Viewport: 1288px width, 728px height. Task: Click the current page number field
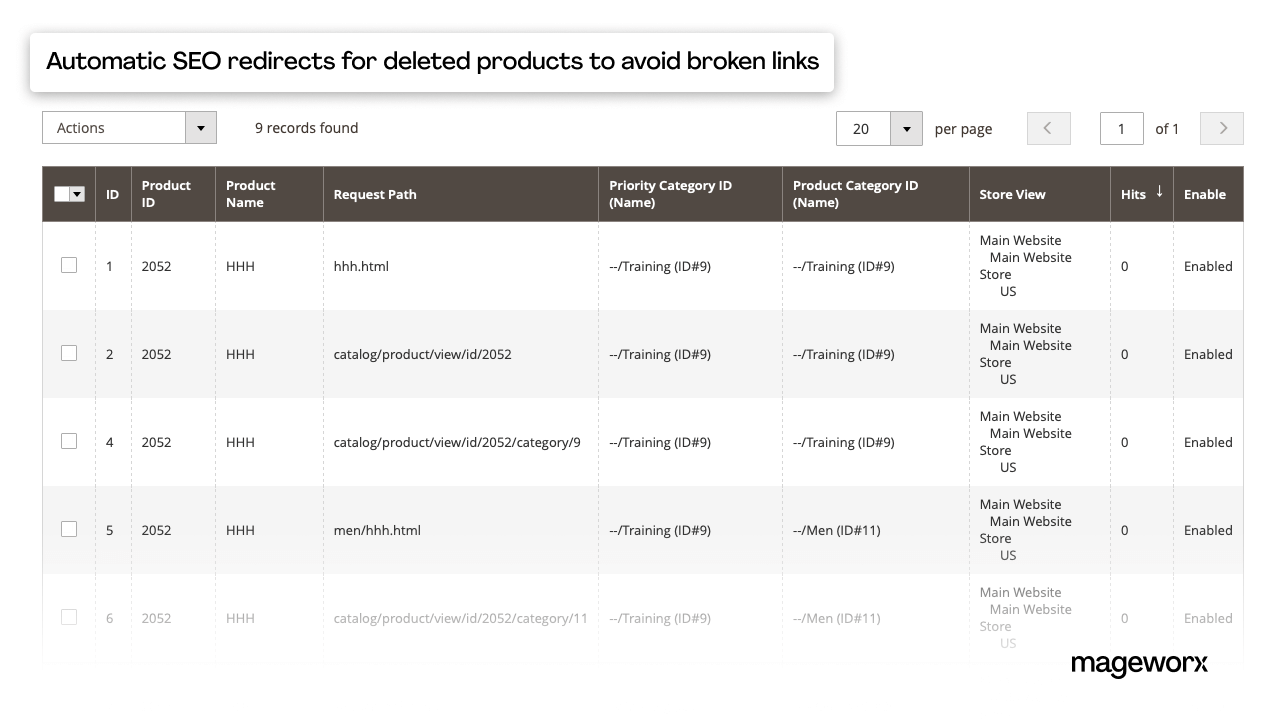click(x=1121, y=128)
